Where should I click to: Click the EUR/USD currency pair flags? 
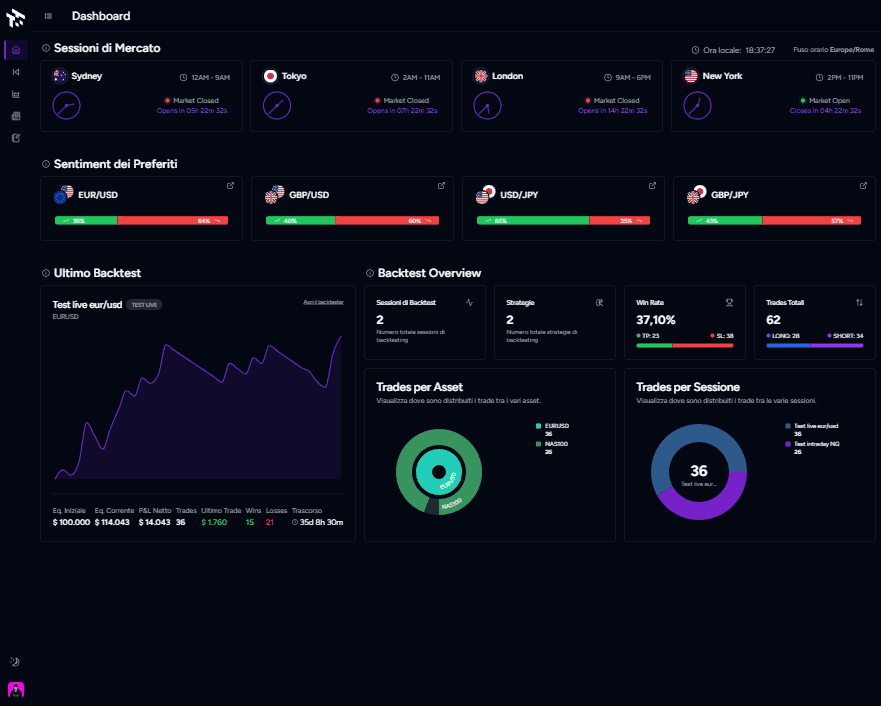pyautogui.click(x=63, y=194)
